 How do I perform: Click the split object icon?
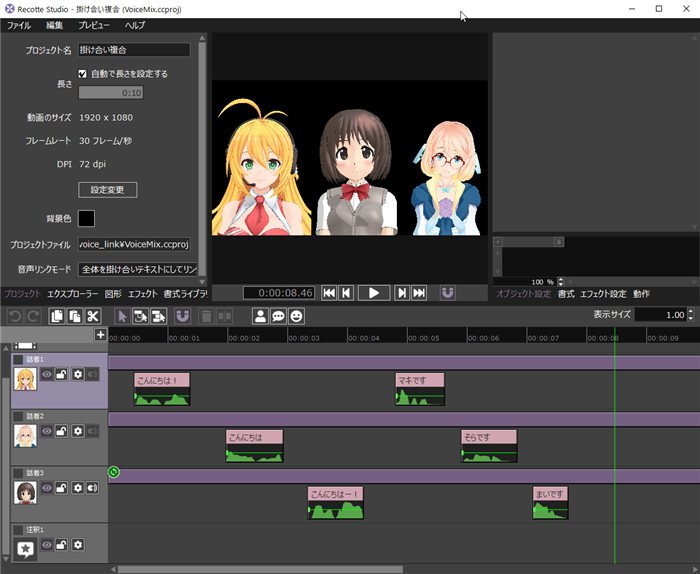[225, 316]
